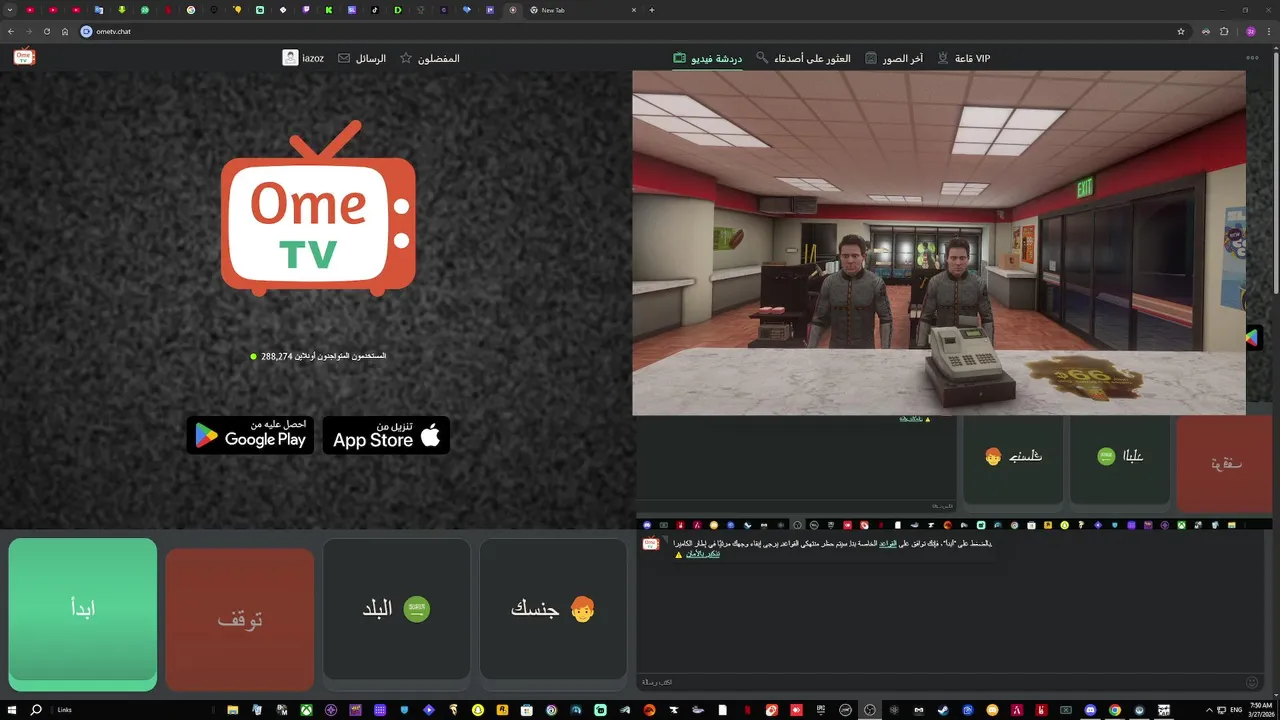
Task: Click the ometv.chat address bar
Action: [630, 31]
